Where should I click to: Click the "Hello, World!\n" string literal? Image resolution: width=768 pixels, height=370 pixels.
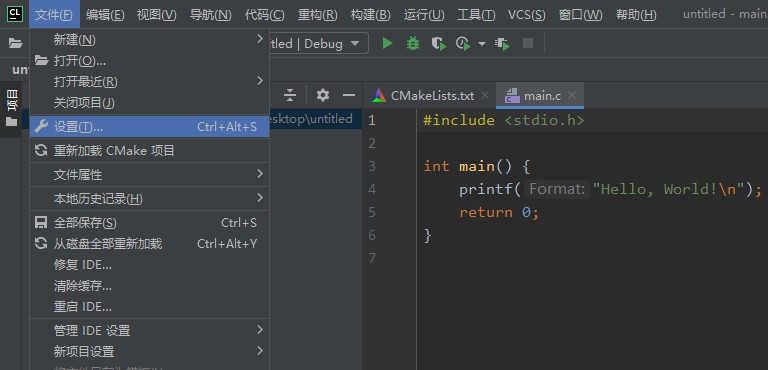point(669,189)
